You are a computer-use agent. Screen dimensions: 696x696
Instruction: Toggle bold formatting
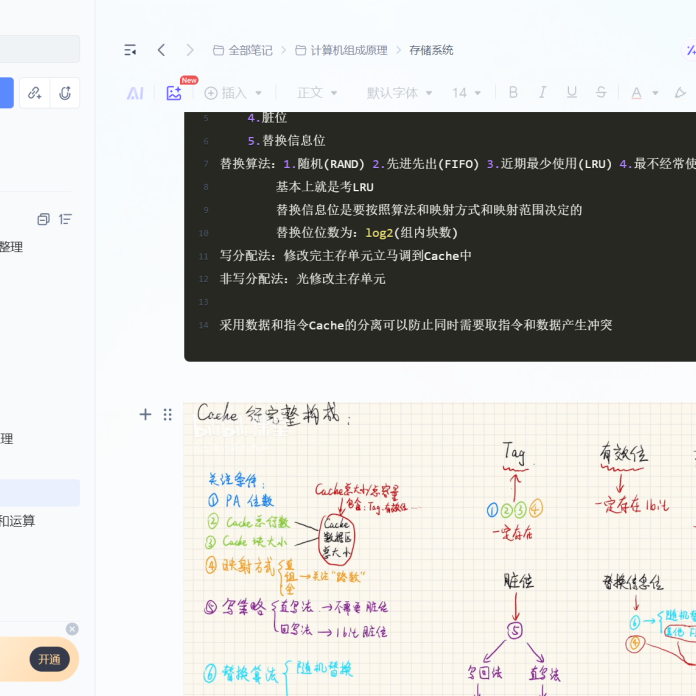pos(513,93)
